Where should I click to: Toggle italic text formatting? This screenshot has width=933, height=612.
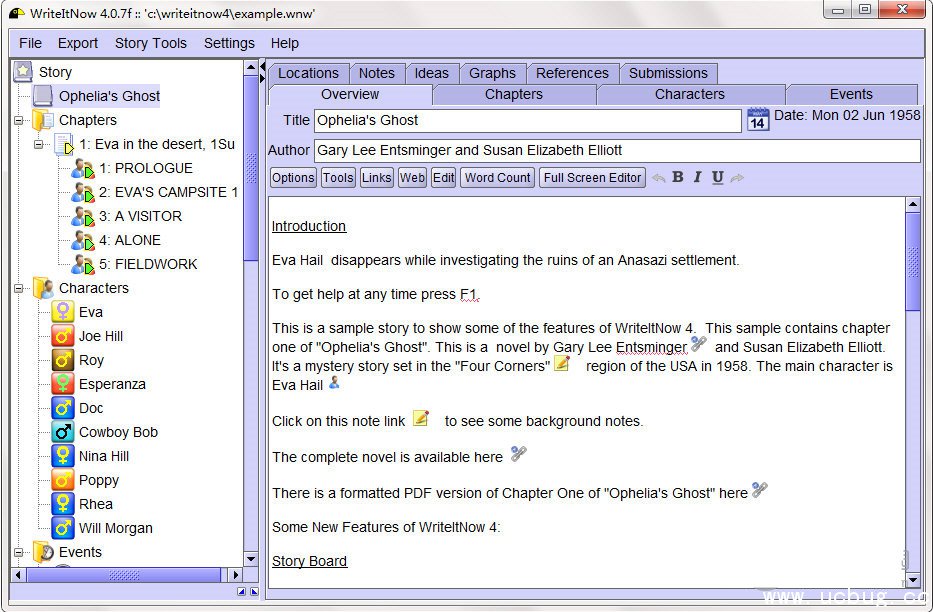[697, 177]
